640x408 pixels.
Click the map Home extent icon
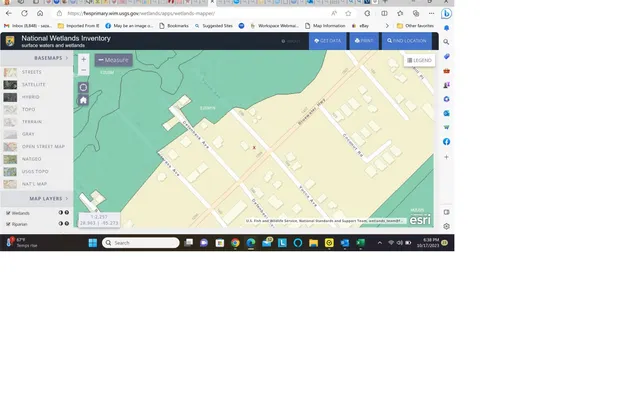pyautogui.click(x=83, y=100)
